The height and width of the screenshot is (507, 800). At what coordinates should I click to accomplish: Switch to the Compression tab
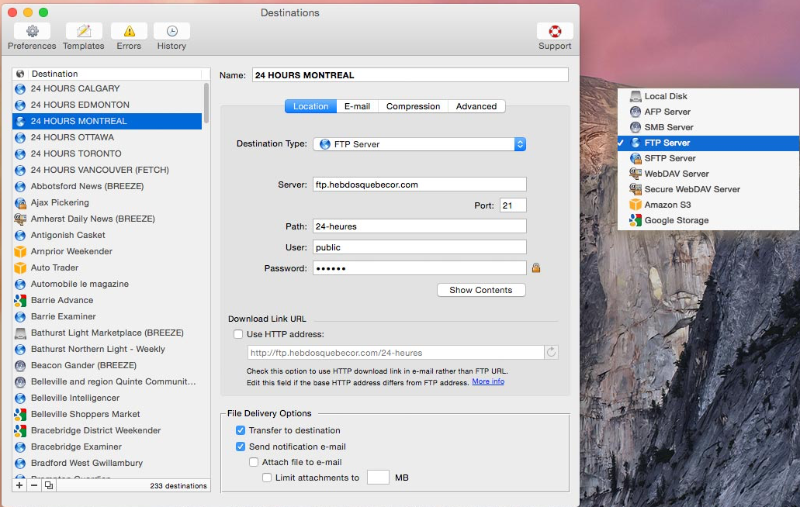click(413, 106)
